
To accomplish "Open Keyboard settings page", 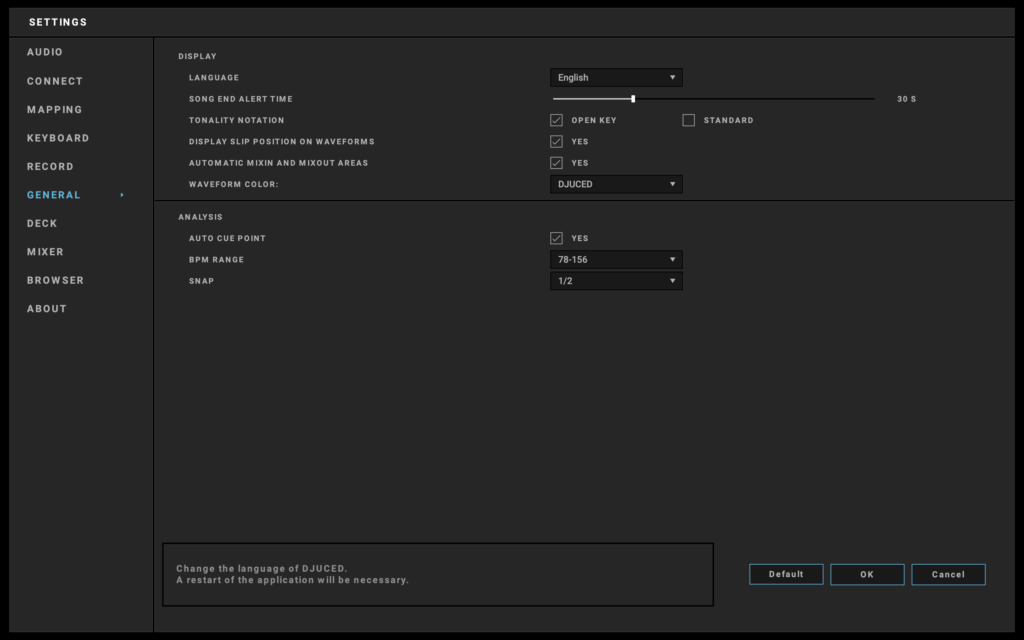I will point(58,138).
